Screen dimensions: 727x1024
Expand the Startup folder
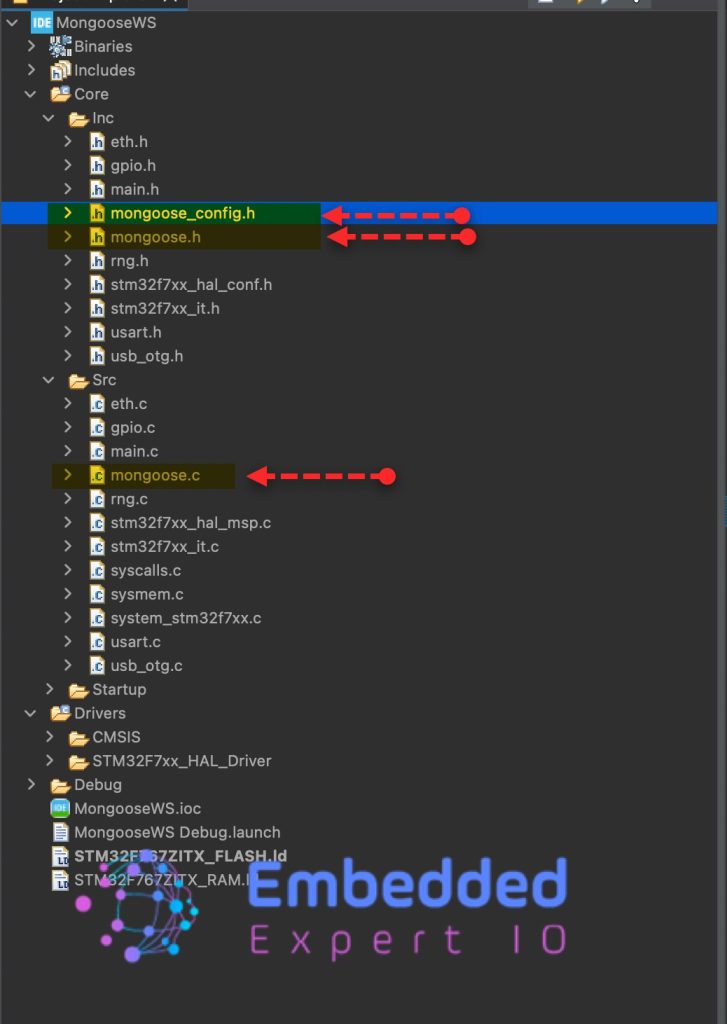49,689
